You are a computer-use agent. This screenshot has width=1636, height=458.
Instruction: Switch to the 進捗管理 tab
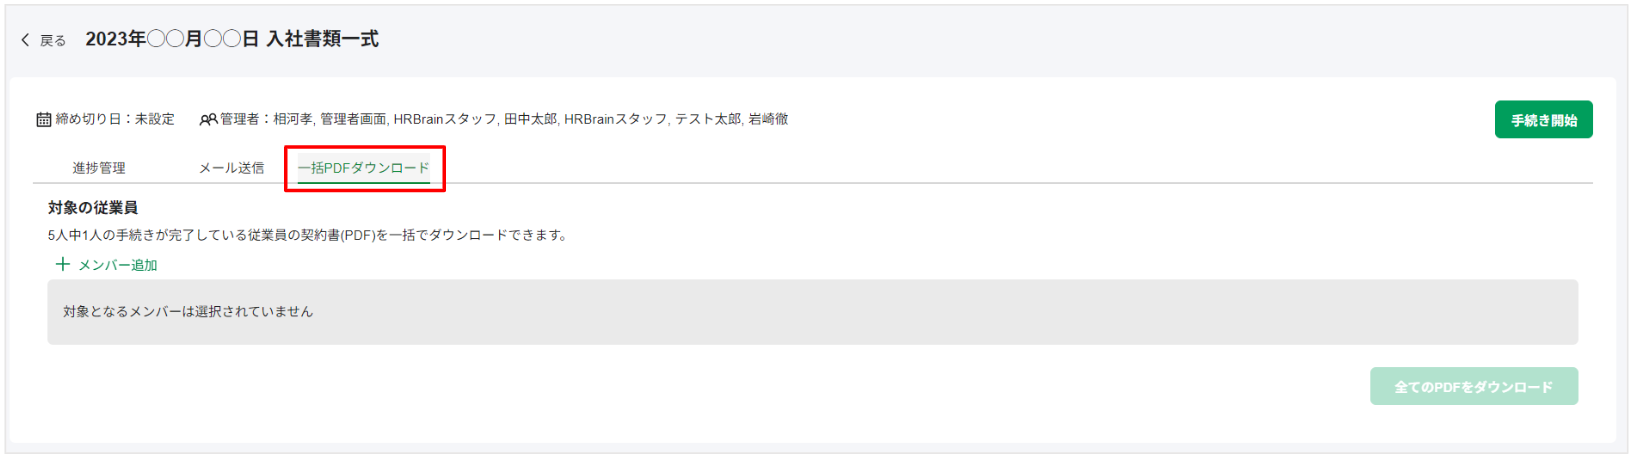point(98,168)
